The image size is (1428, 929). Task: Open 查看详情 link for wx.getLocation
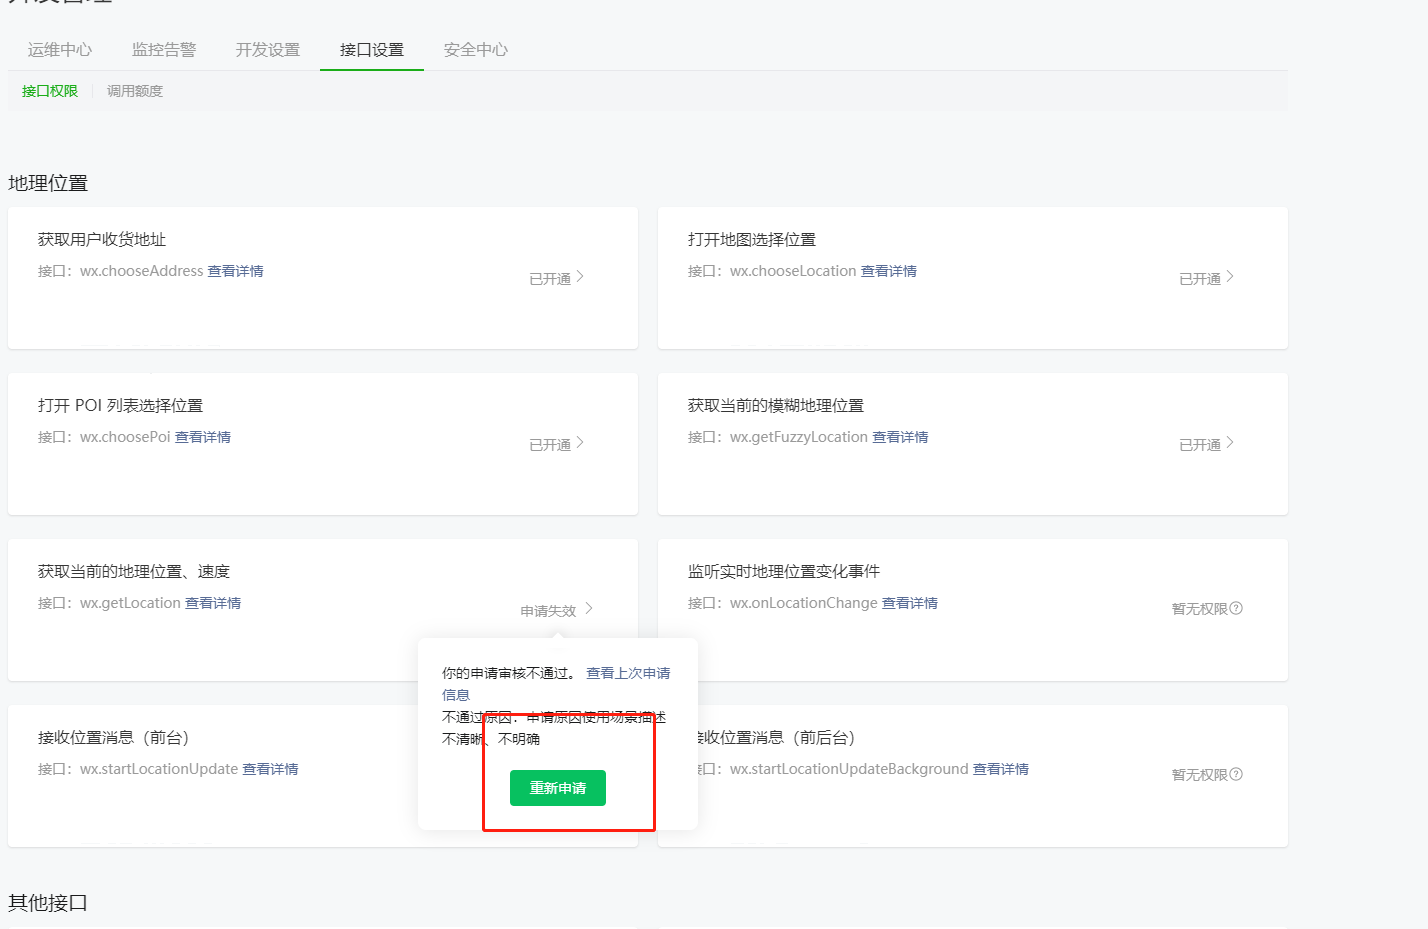[213, 603]
